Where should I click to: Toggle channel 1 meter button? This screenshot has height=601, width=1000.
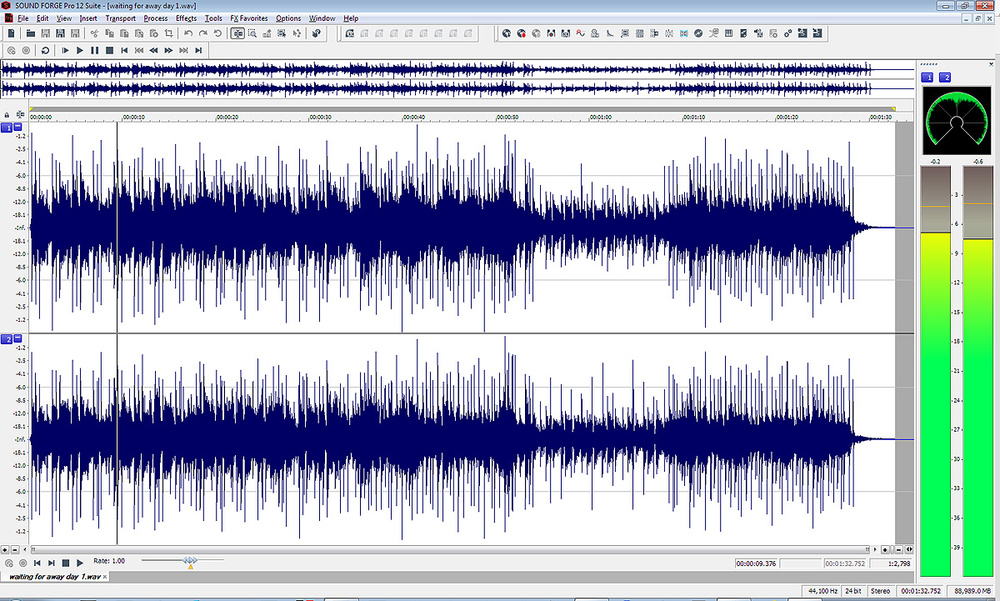pos(927,77)
